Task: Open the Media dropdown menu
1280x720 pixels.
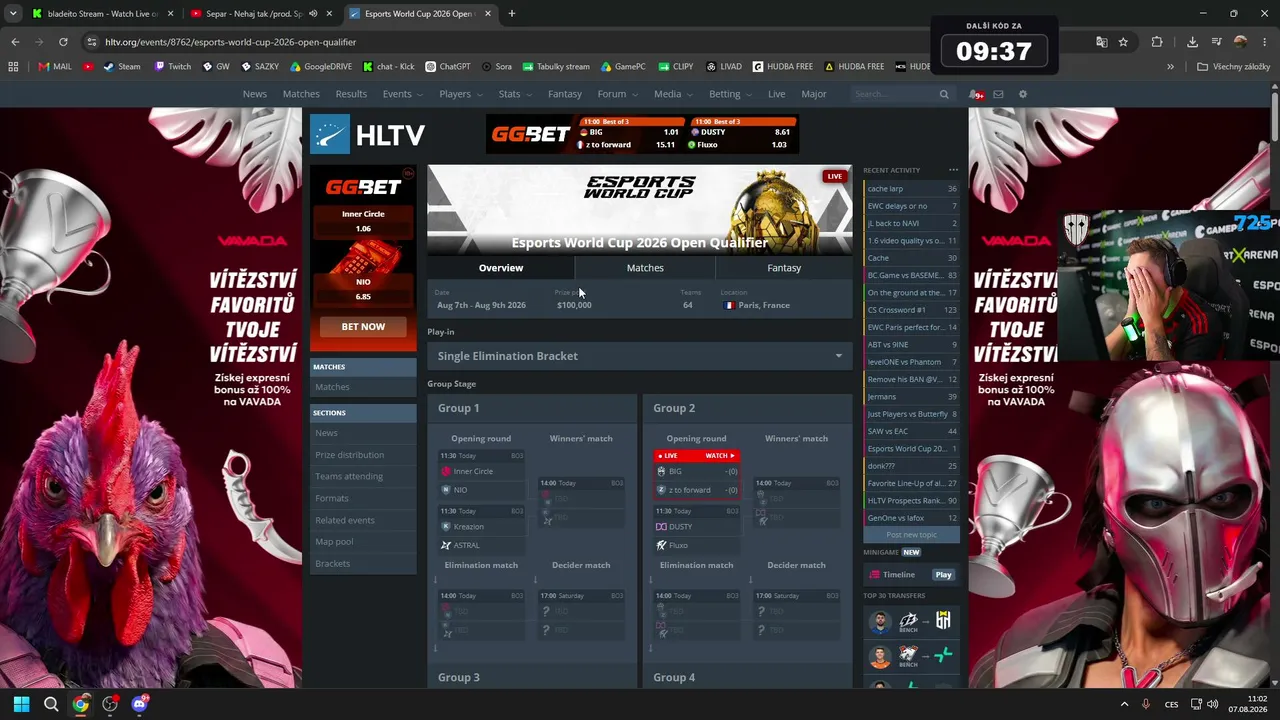Action: pos(673,94)
